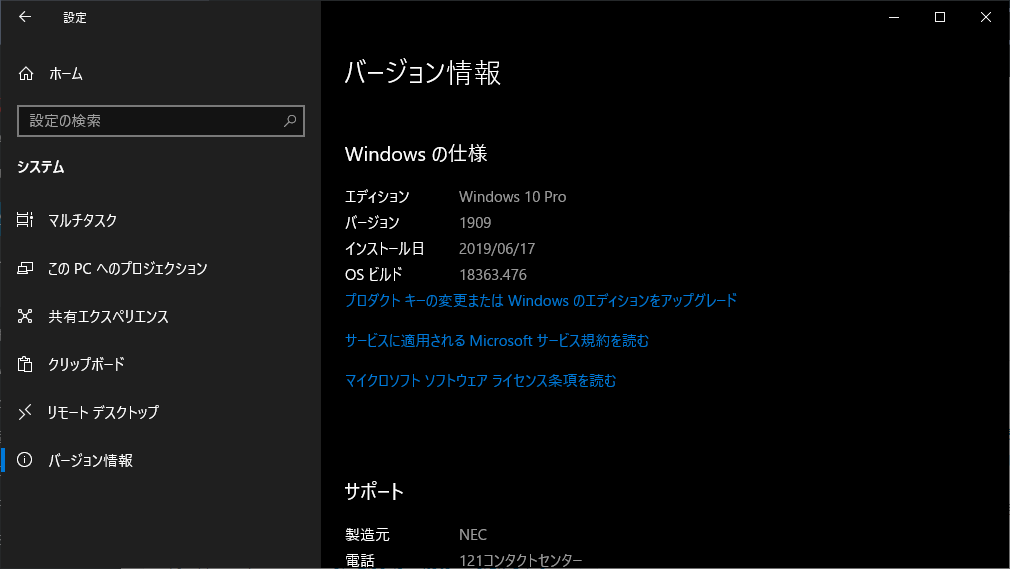Close the 設定 window
This screenshot has width=1010, height=569.
pos(986,17)
